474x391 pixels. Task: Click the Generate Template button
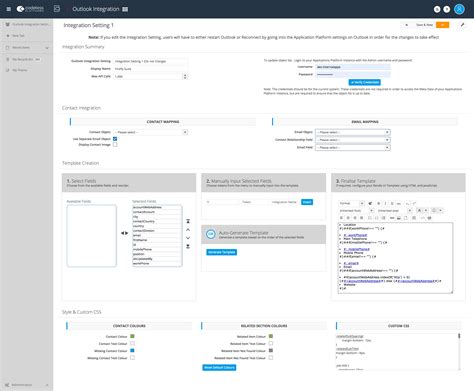point(222,252)
